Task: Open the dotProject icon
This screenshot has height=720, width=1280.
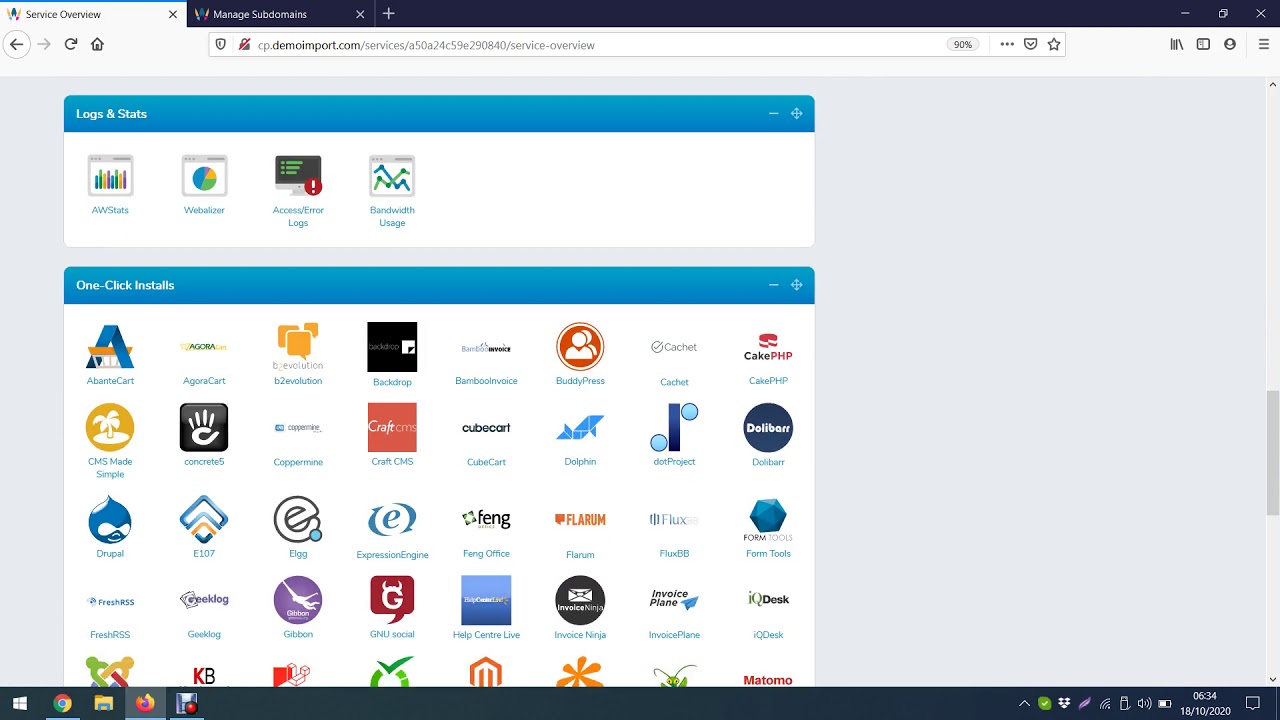Action: coord(674,428)
